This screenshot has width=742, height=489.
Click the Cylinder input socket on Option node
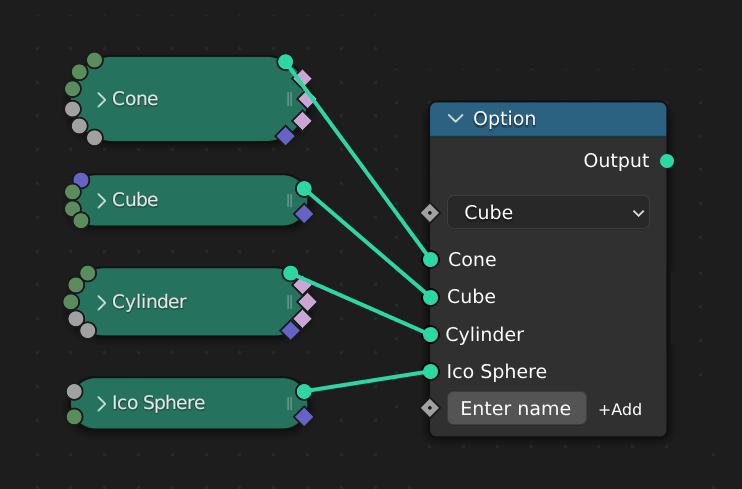coord(430,334)
